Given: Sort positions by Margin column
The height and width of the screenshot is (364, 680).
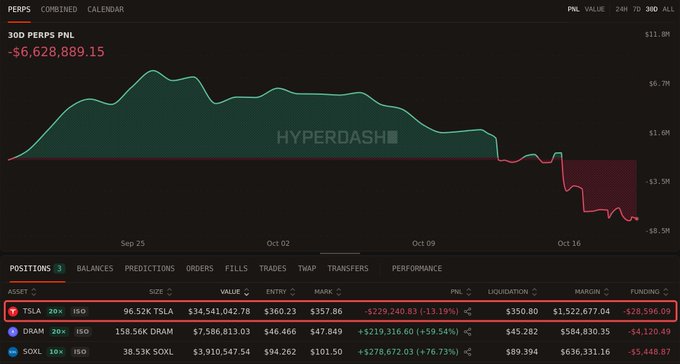Looking at the screenshot, I should 591,292.
